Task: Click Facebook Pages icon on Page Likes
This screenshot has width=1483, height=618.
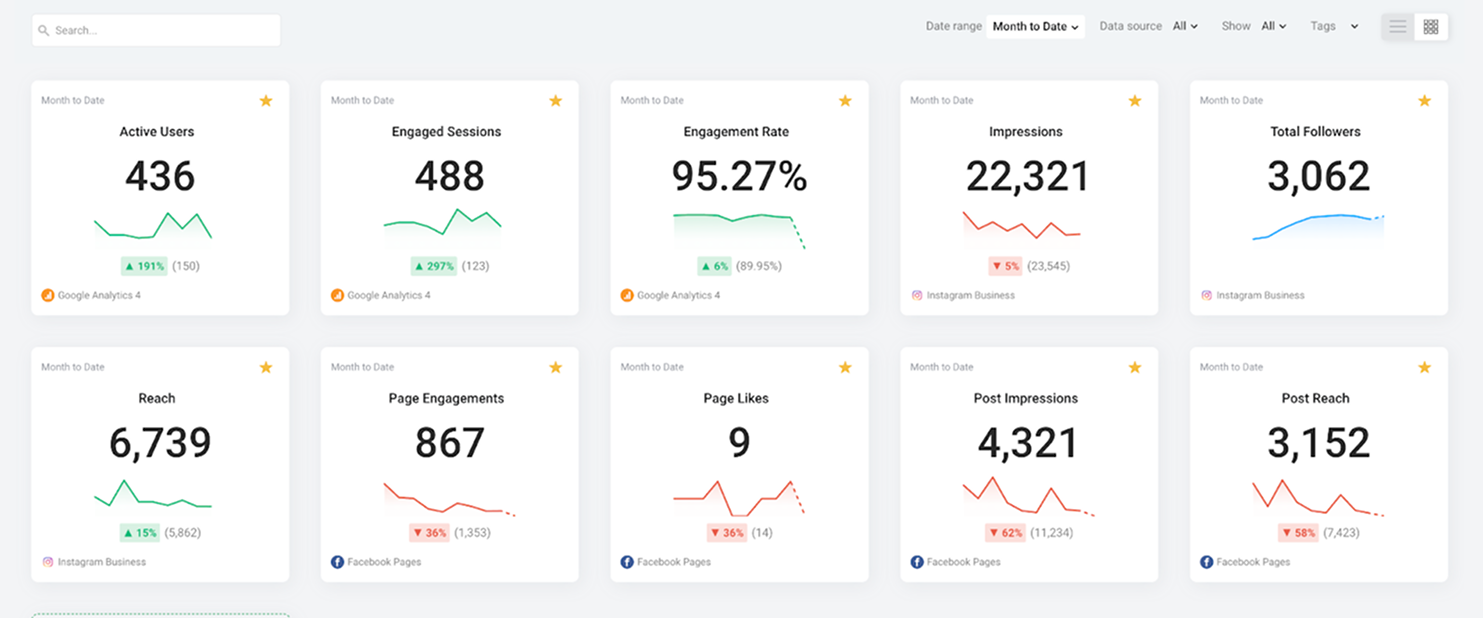Action: [x=627, y=562]
